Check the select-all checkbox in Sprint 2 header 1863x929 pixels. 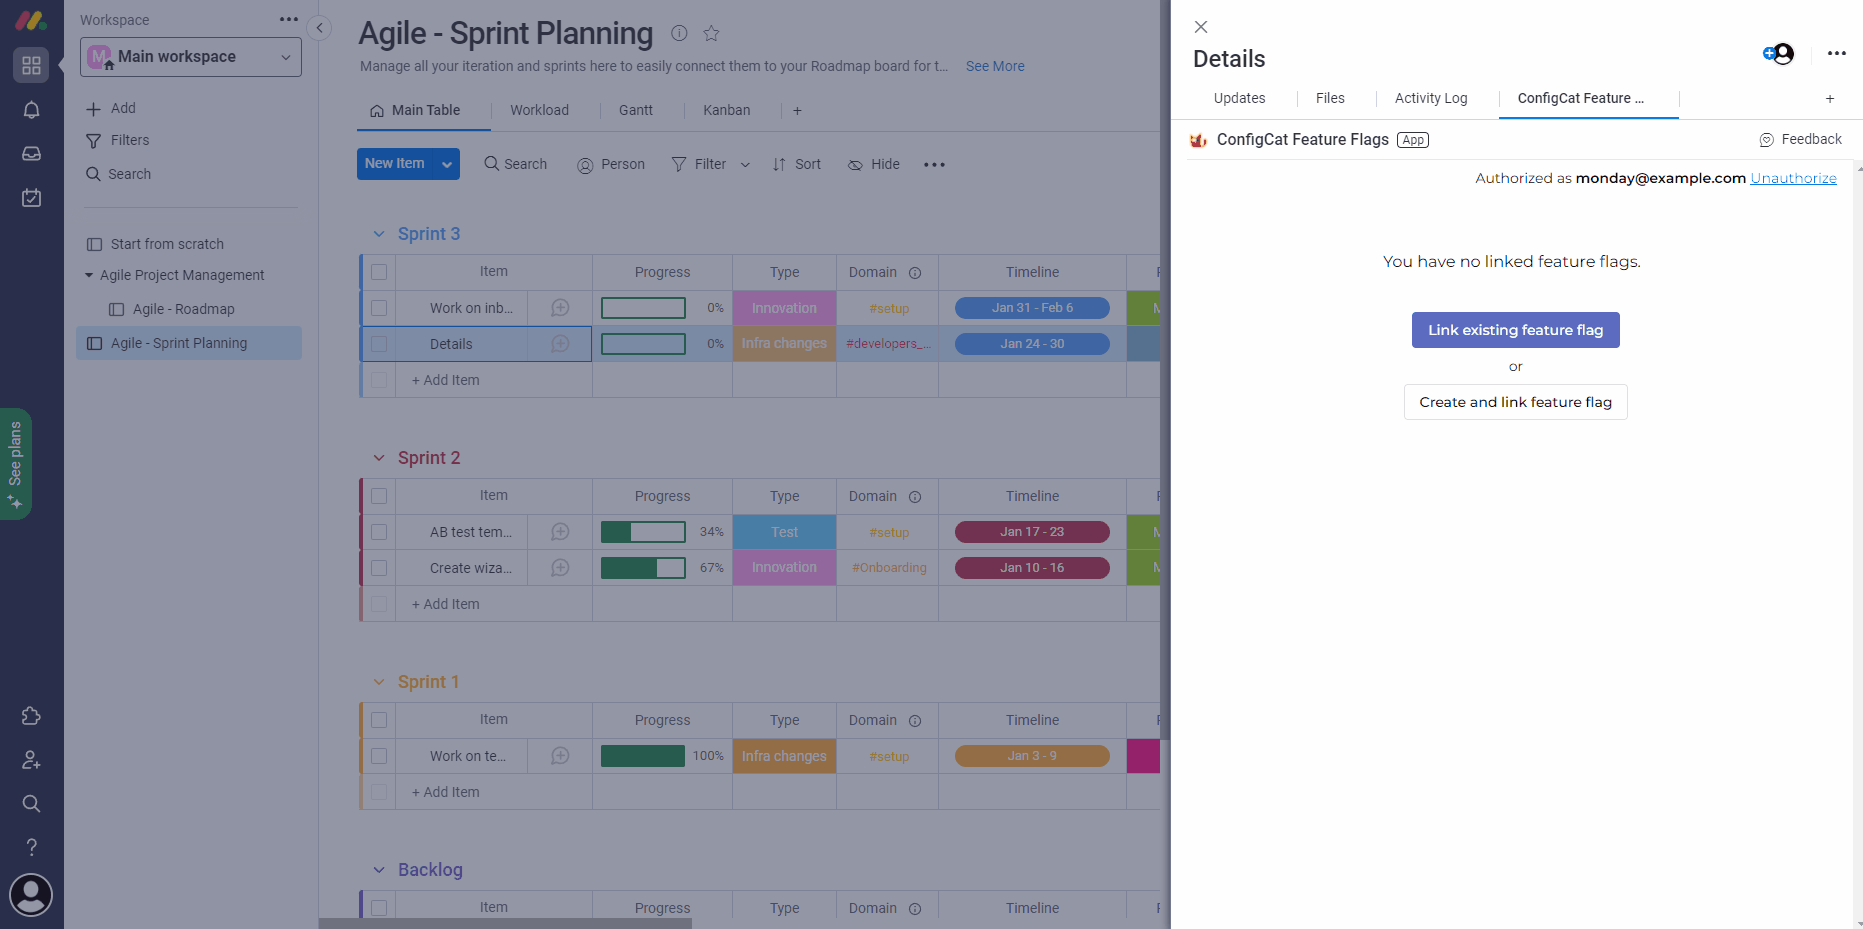pos(379,495)
